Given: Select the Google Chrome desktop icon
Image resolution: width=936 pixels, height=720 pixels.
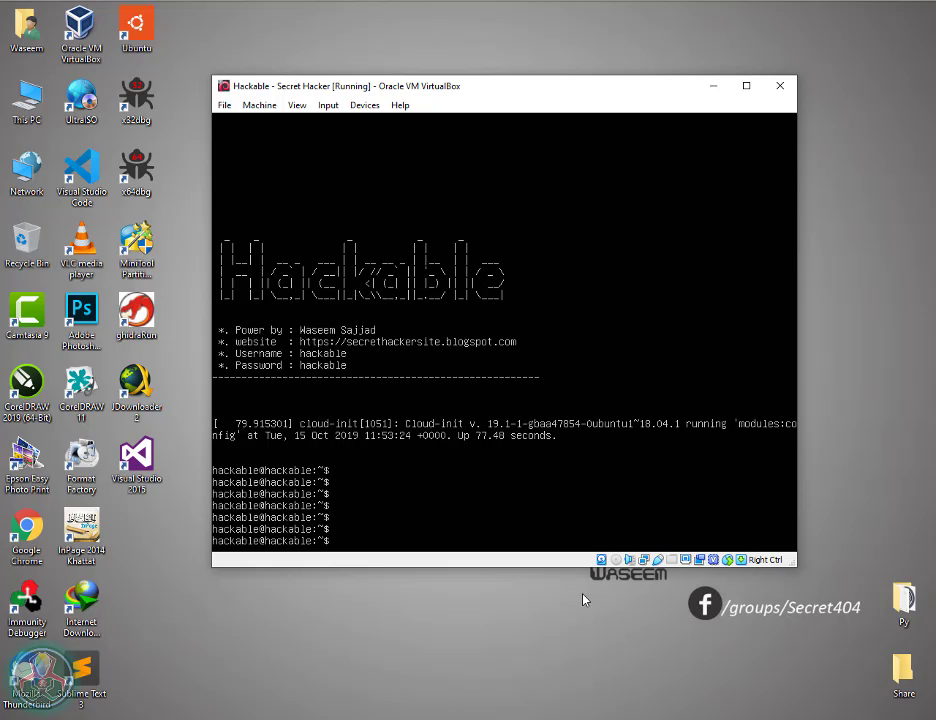Looking at the screenshot, I should point(27,537).
